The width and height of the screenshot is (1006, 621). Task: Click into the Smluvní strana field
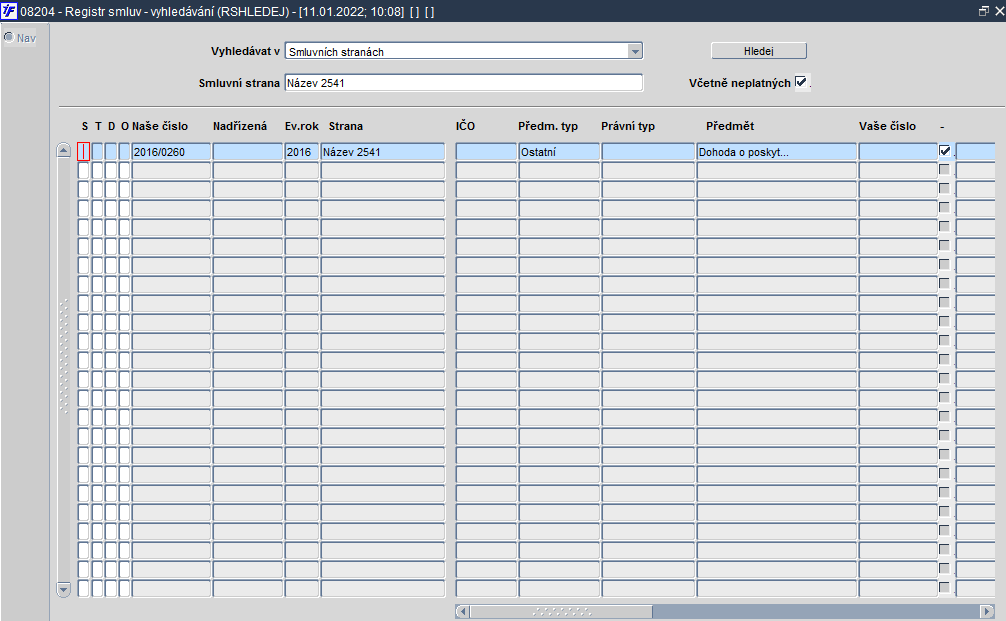click(463, 83)
